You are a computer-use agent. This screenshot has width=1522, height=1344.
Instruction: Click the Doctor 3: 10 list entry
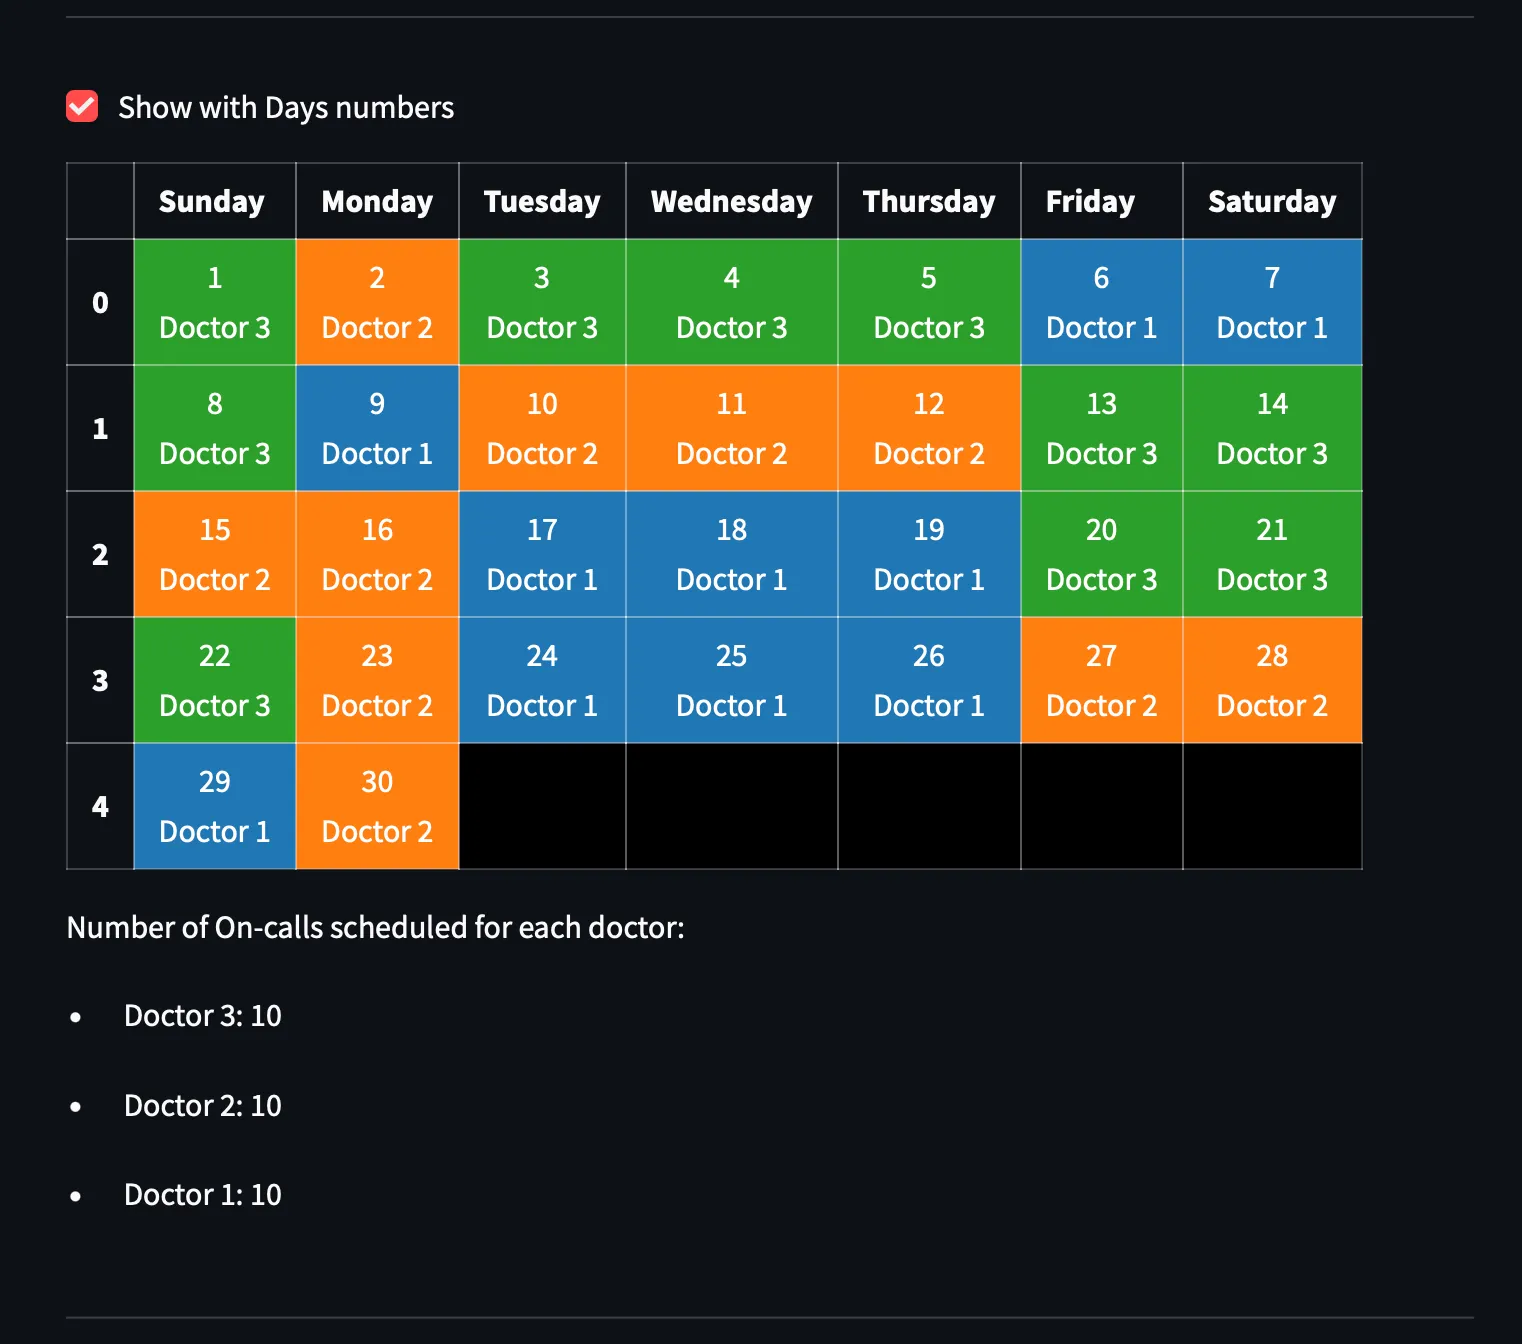(x=202, y=1015)
